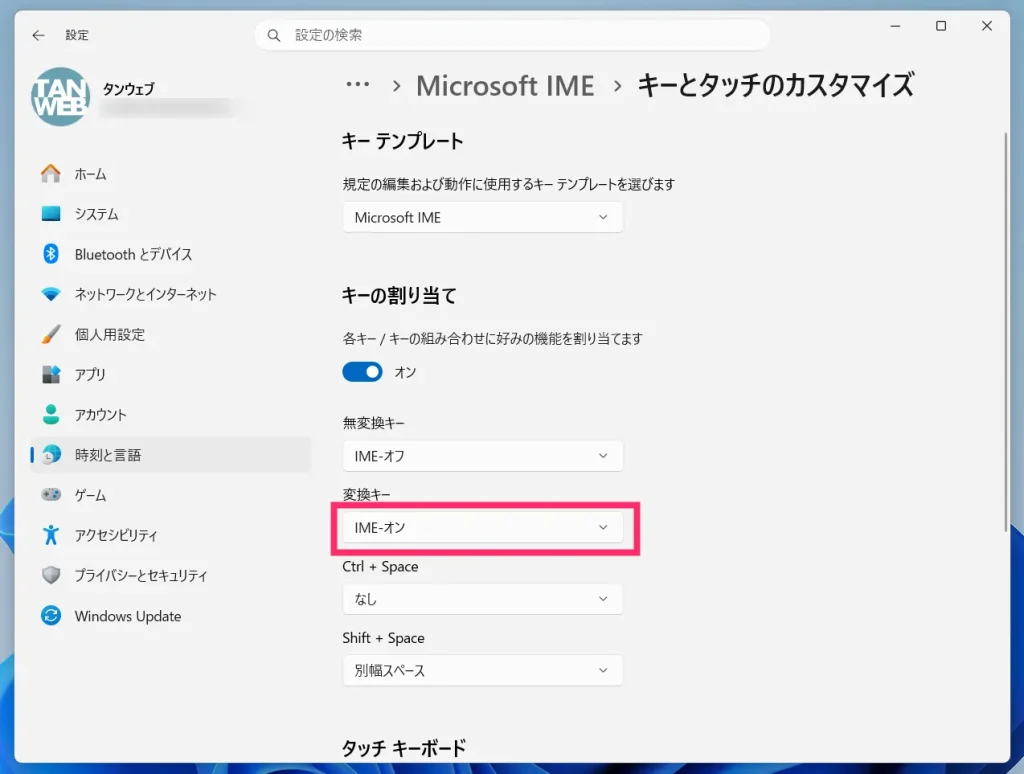
Task: Click the アクセシビリティ figure icon
Action: pyautogui.click(x=51, y=535)
